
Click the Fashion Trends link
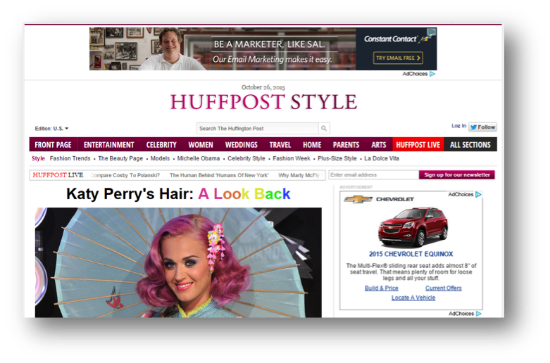tap(70, 159)
